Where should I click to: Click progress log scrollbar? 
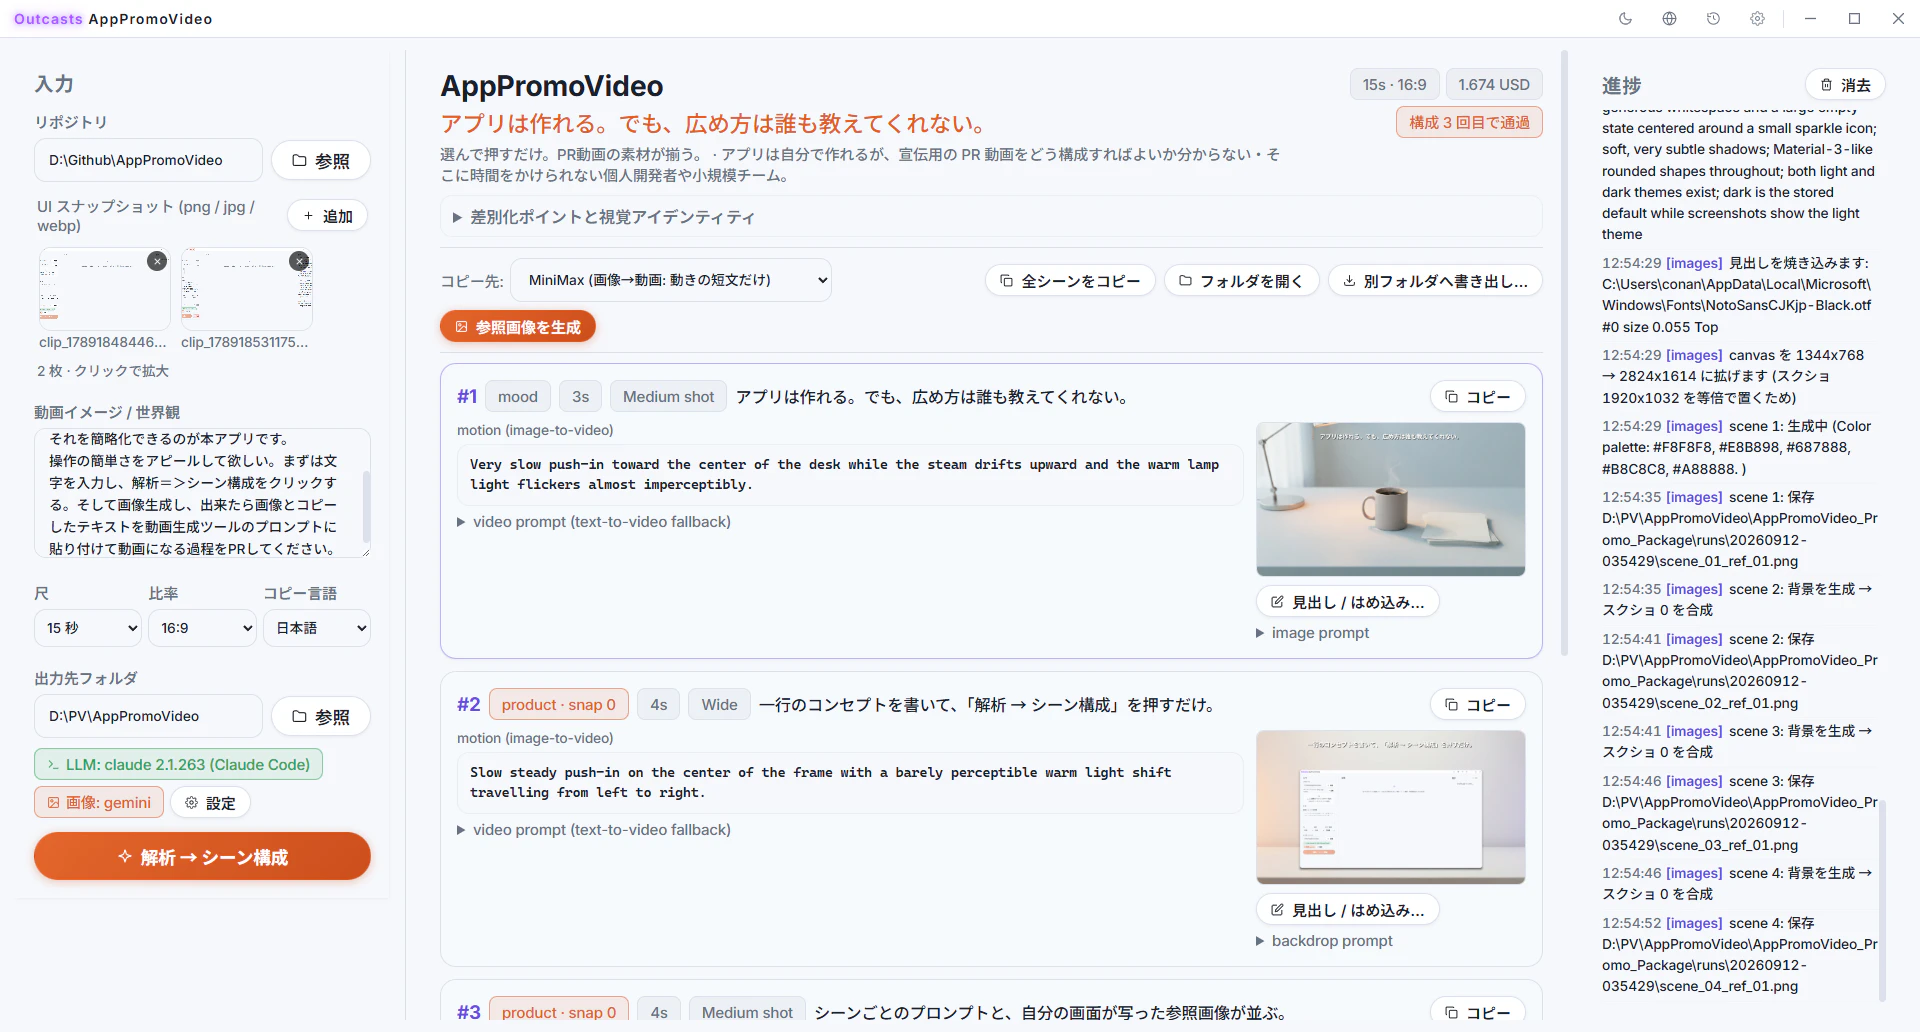(1883, 900)
